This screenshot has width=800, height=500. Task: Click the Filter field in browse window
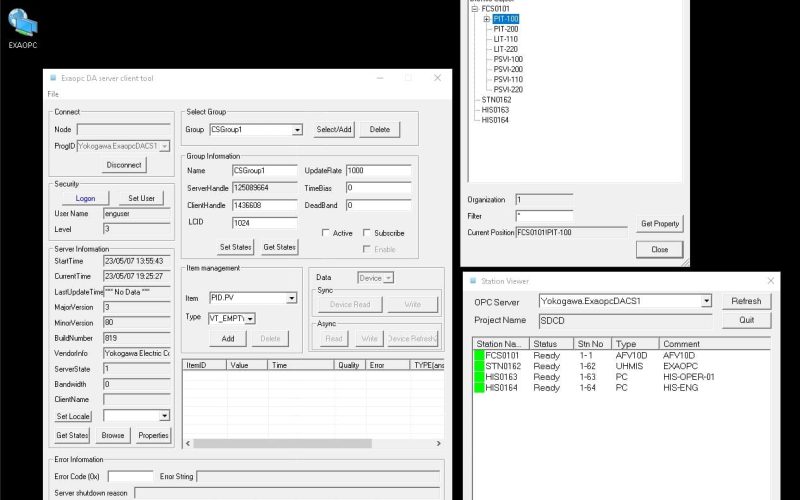[x=544, y=216]
